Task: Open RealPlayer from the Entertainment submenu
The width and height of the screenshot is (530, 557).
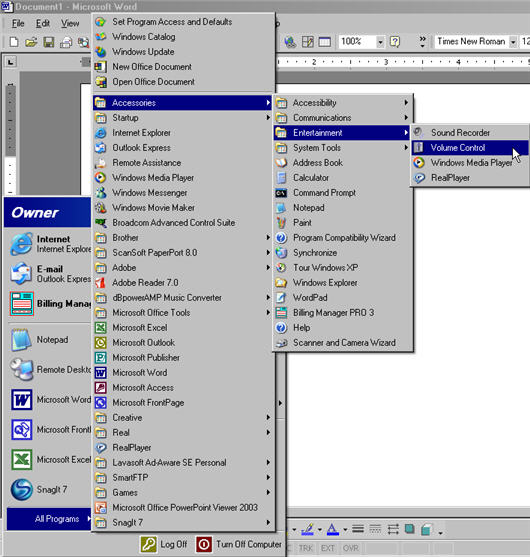Action: pyautogui.click(x=470, y=178)
